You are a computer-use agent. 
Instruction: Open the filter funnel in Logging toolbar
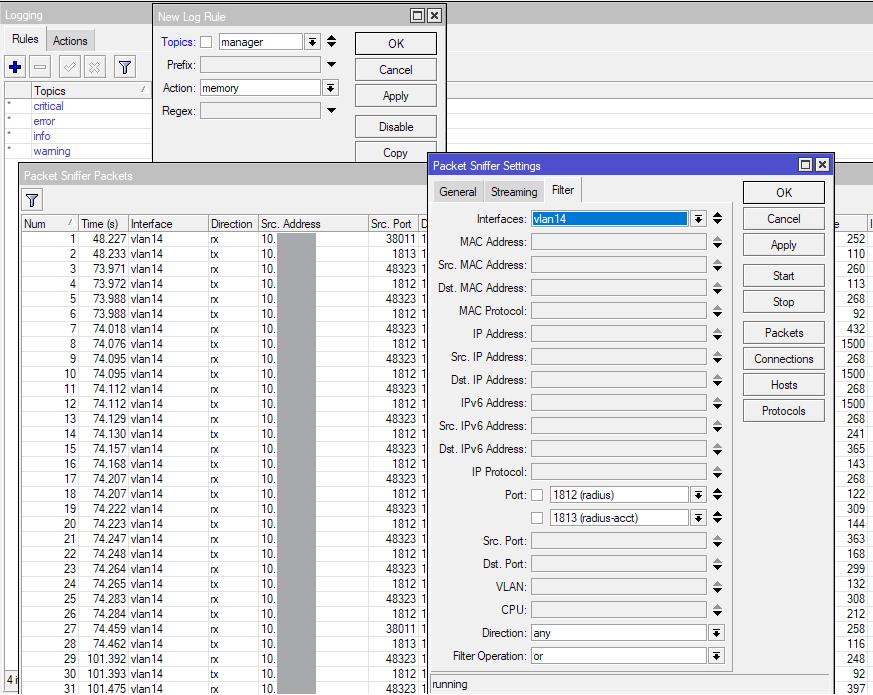click(124, 67)
